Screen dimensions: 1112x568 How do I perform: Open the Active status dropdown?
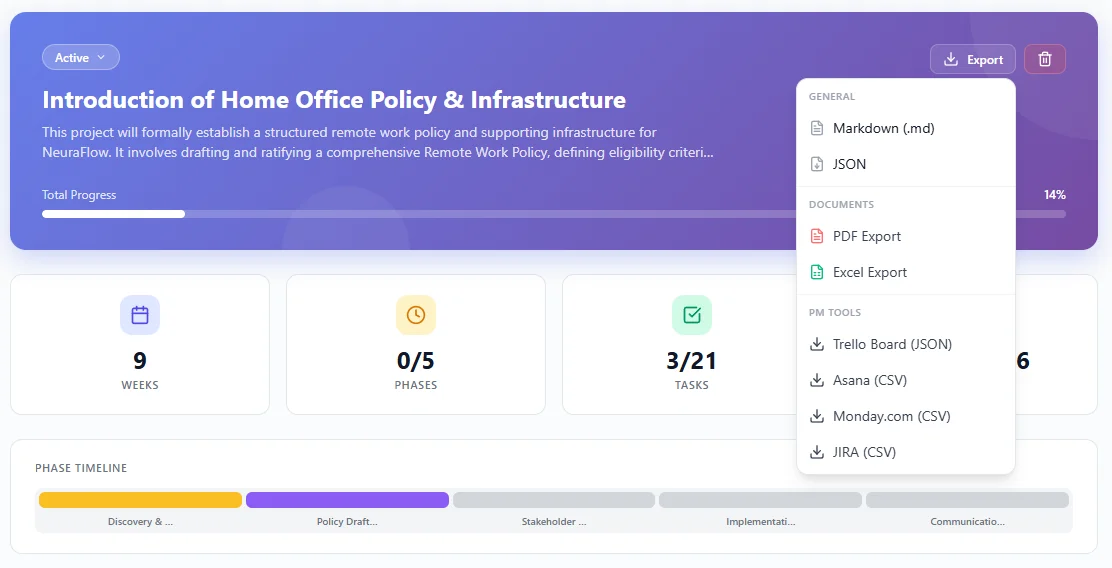click(80, 58)
